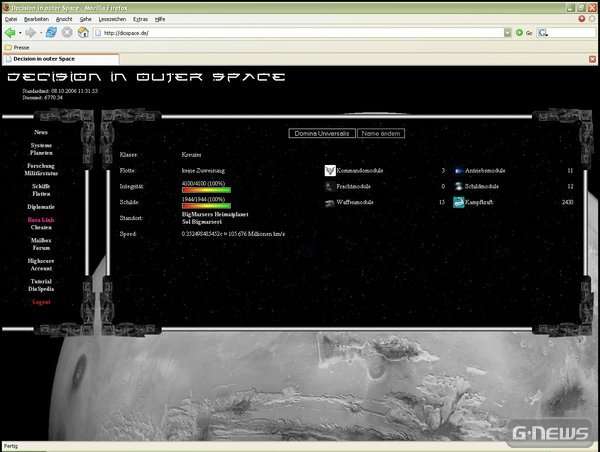Open Forschung in the sidebar

point(41,166)
